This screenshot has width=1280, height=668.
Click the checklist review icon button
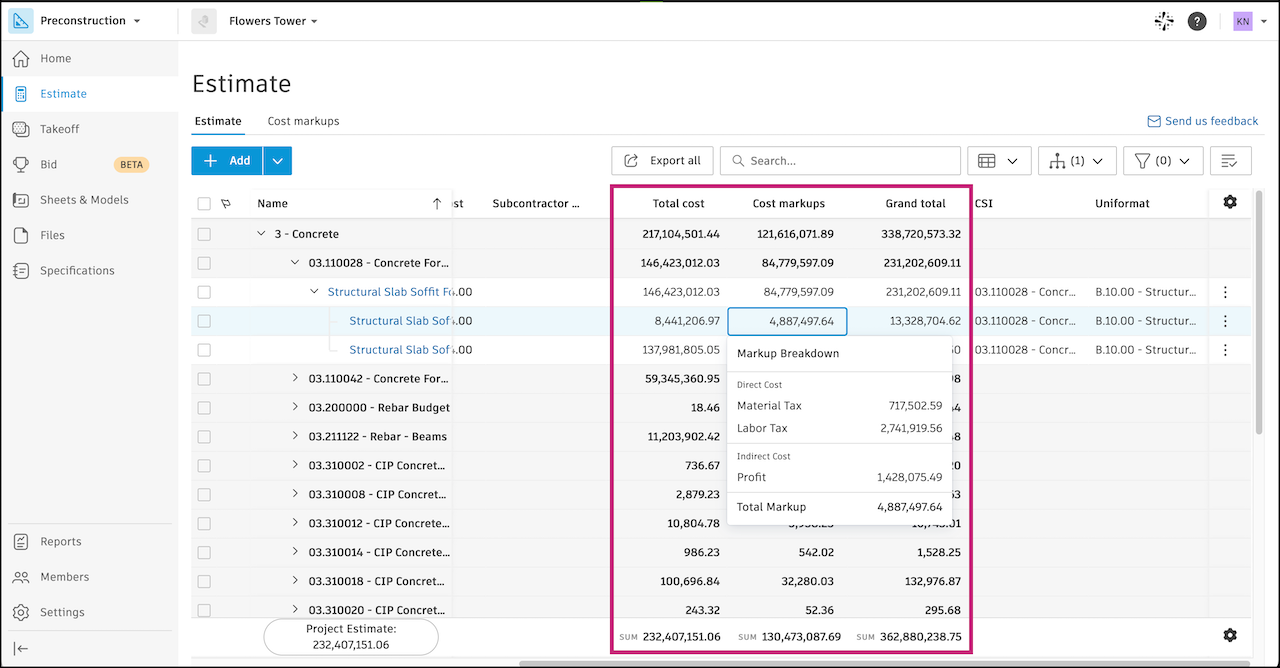coord(1230,161)
